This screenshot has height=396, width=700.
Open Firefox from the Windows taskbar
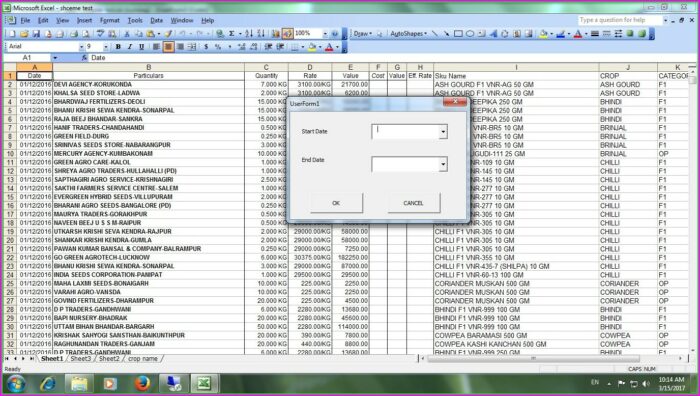point(142,383)
